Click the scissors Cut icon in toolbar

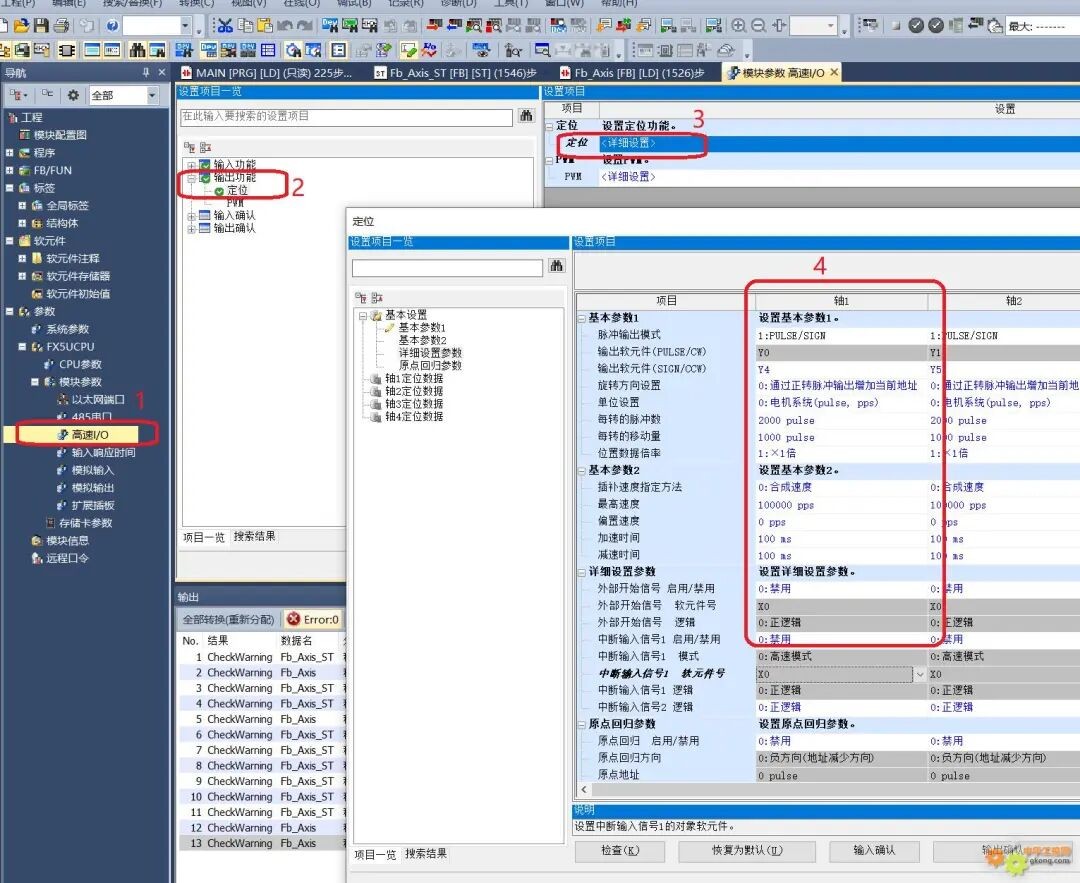(x=225, y=26)
